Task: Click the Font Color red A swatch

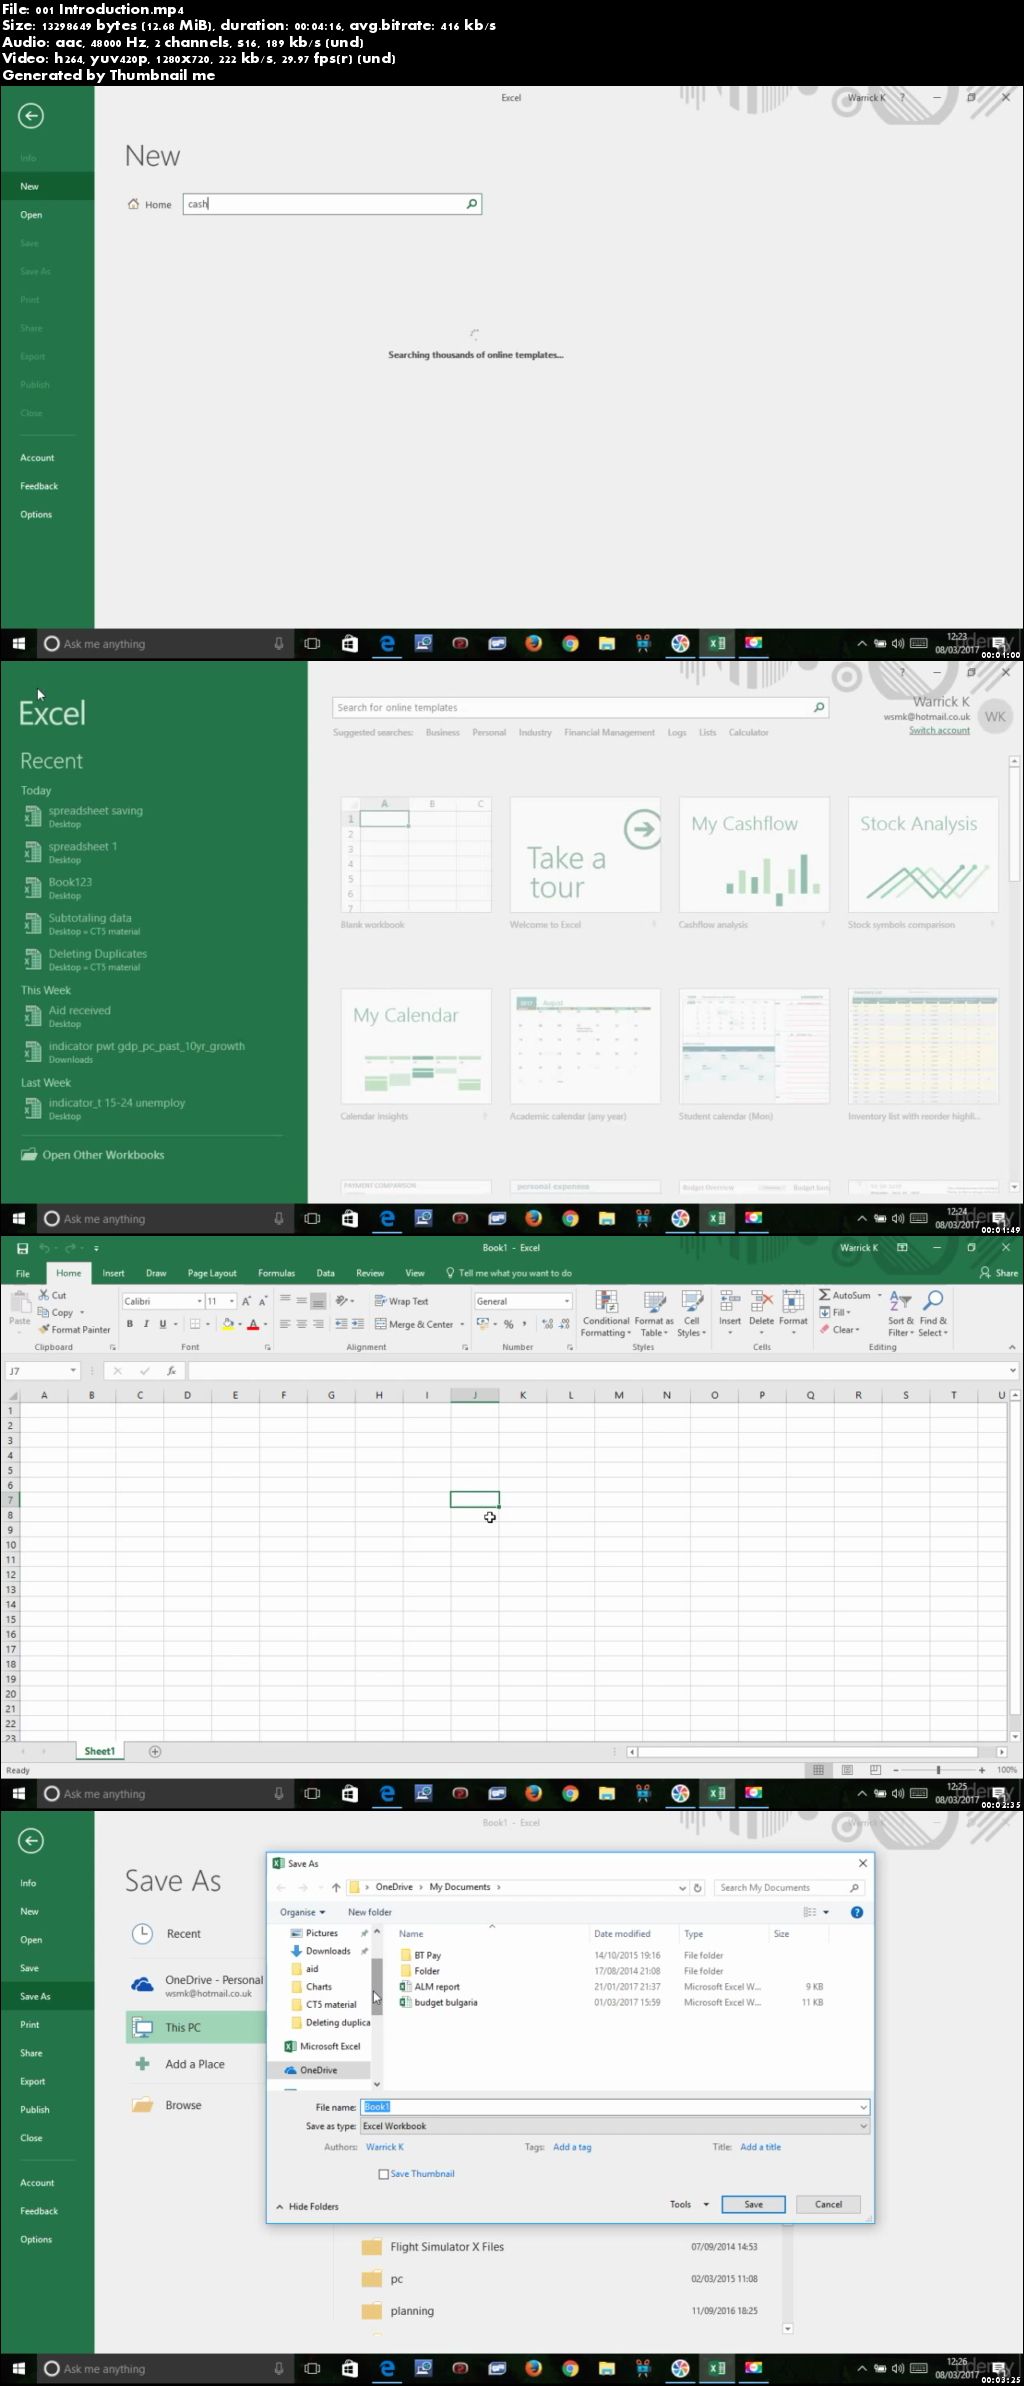Action: (x=253, y=1324)
